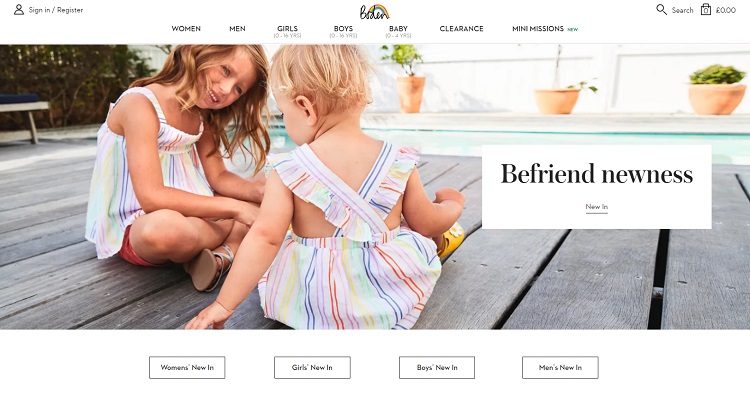Click the user account profile icon
Screen dimensions: 750x404
pos(19,10)
